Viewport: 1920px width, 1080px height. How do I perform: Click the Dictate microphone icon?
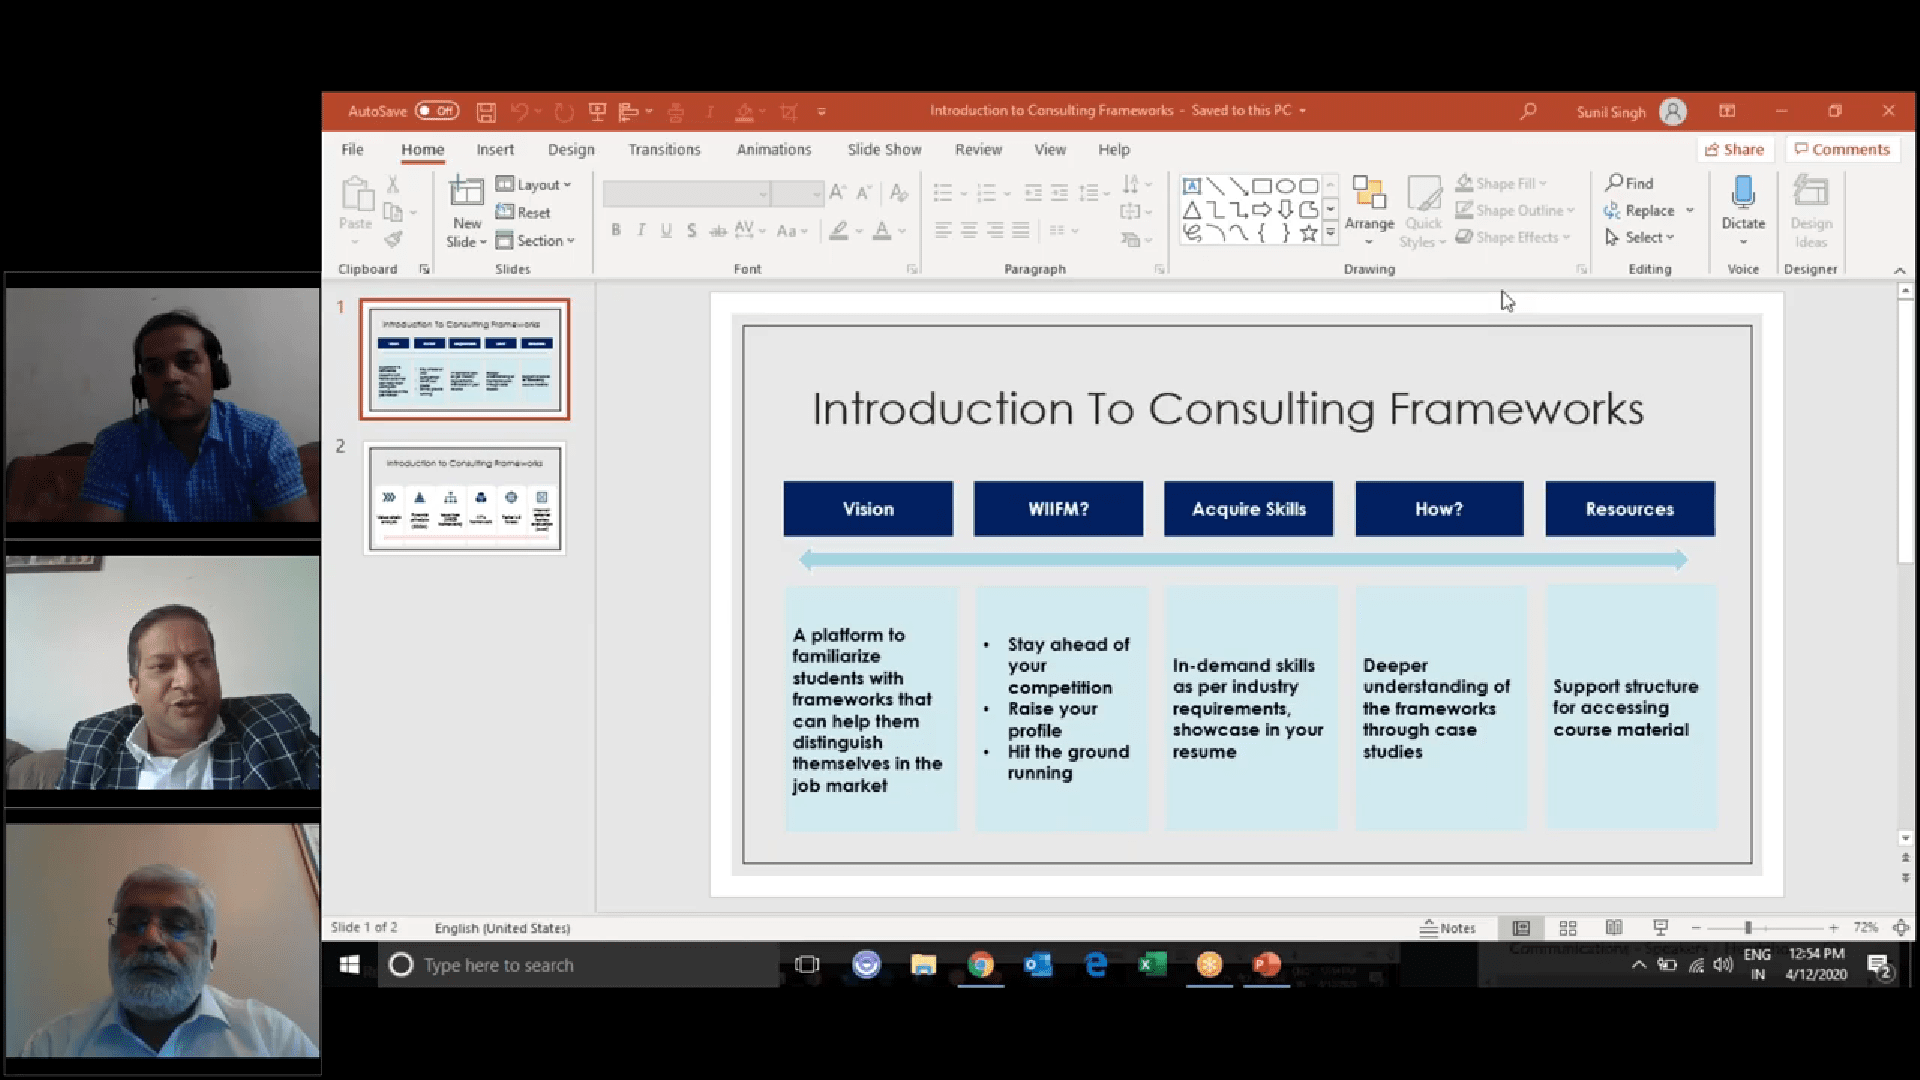click(1743, 193)
